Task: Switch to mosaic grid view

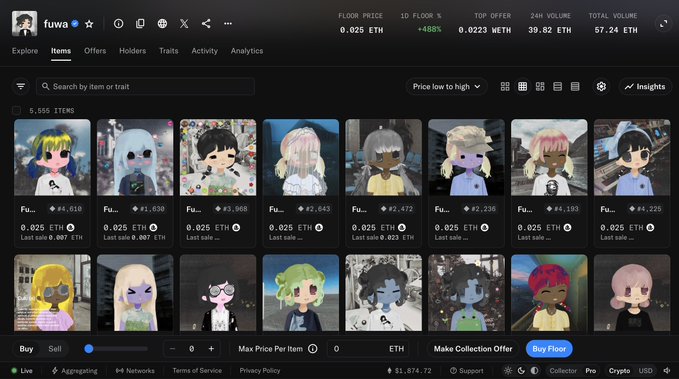Action: click(540, 87)
